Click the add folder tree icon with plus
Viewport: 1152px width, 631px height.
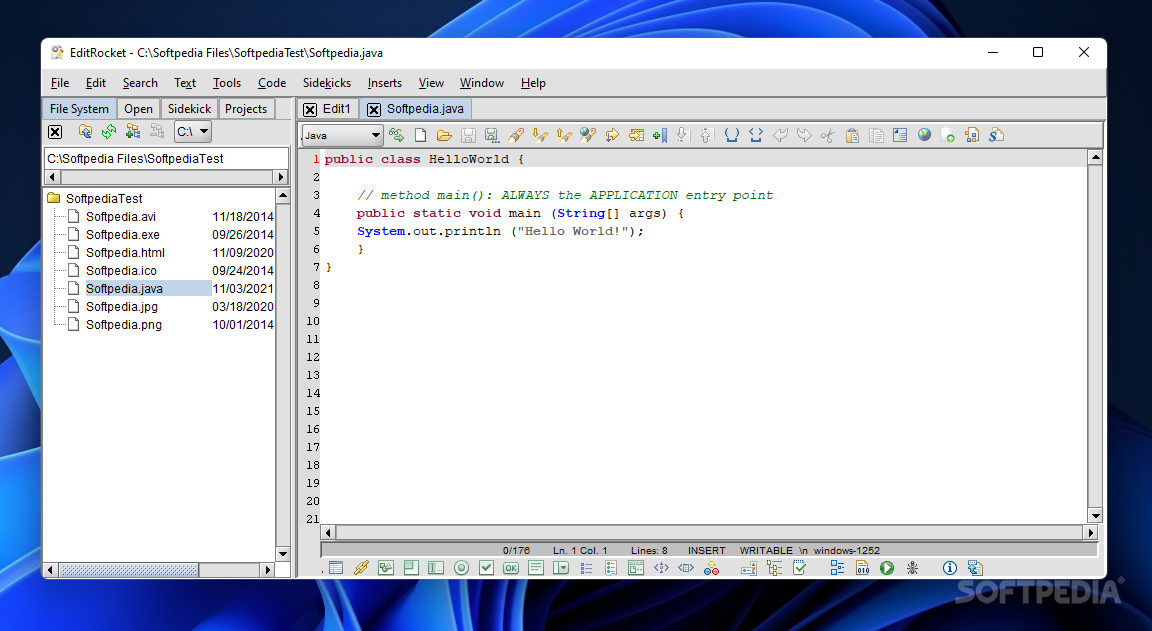point(133,131)
